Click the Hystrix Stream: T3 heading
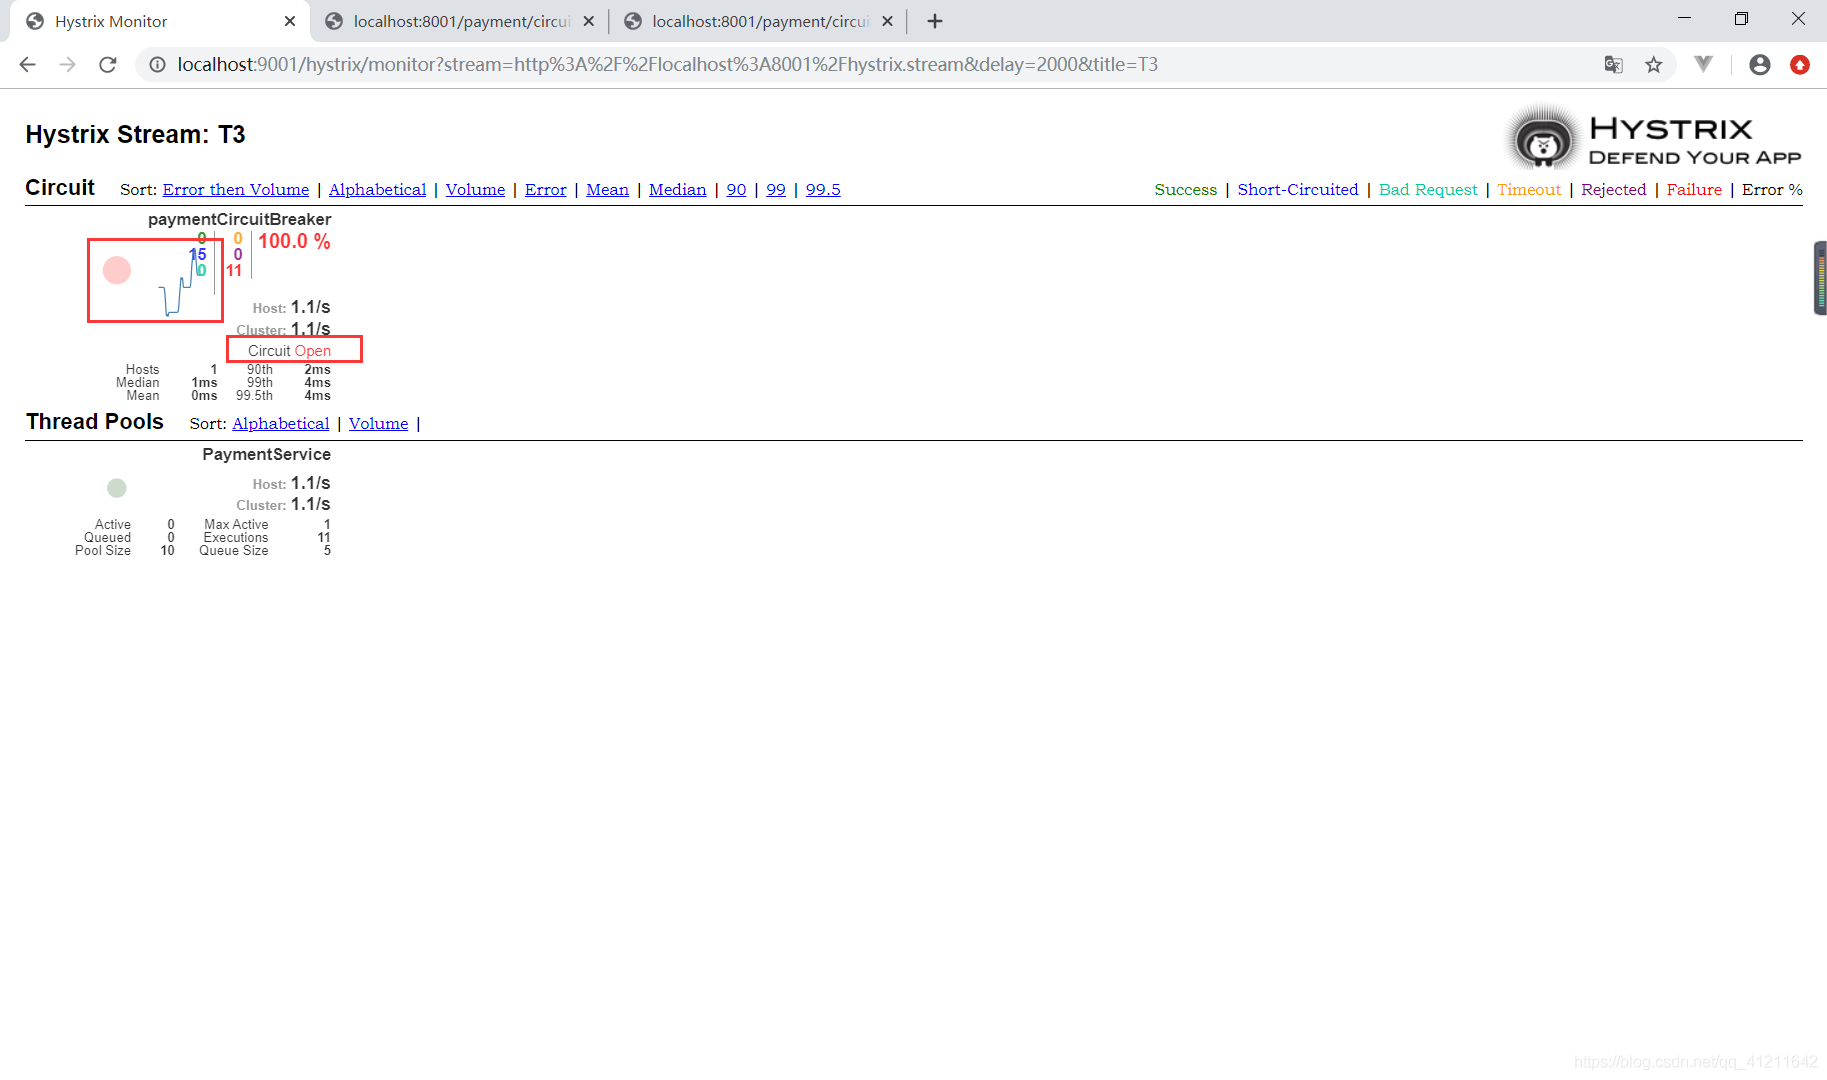This screenshot has height=1080, width=1827. [135, 135]
